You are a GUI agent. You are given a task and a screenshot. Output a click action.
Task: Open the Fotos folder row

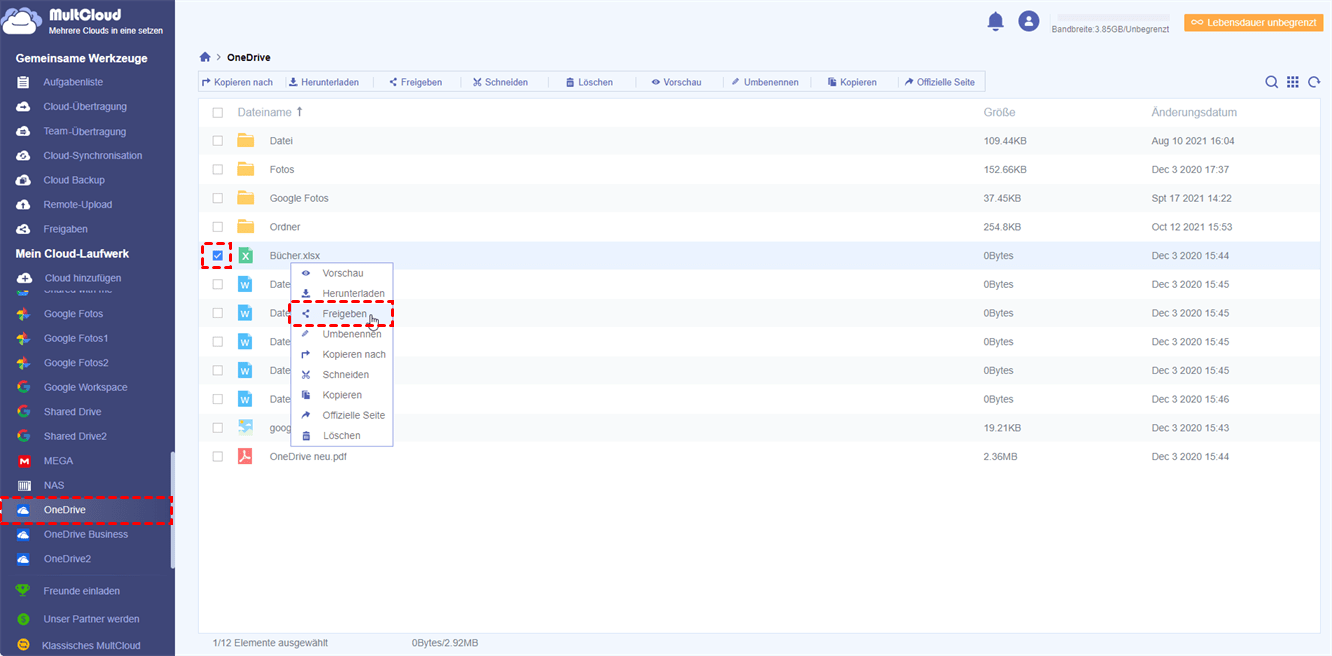[x=760, y=170]
